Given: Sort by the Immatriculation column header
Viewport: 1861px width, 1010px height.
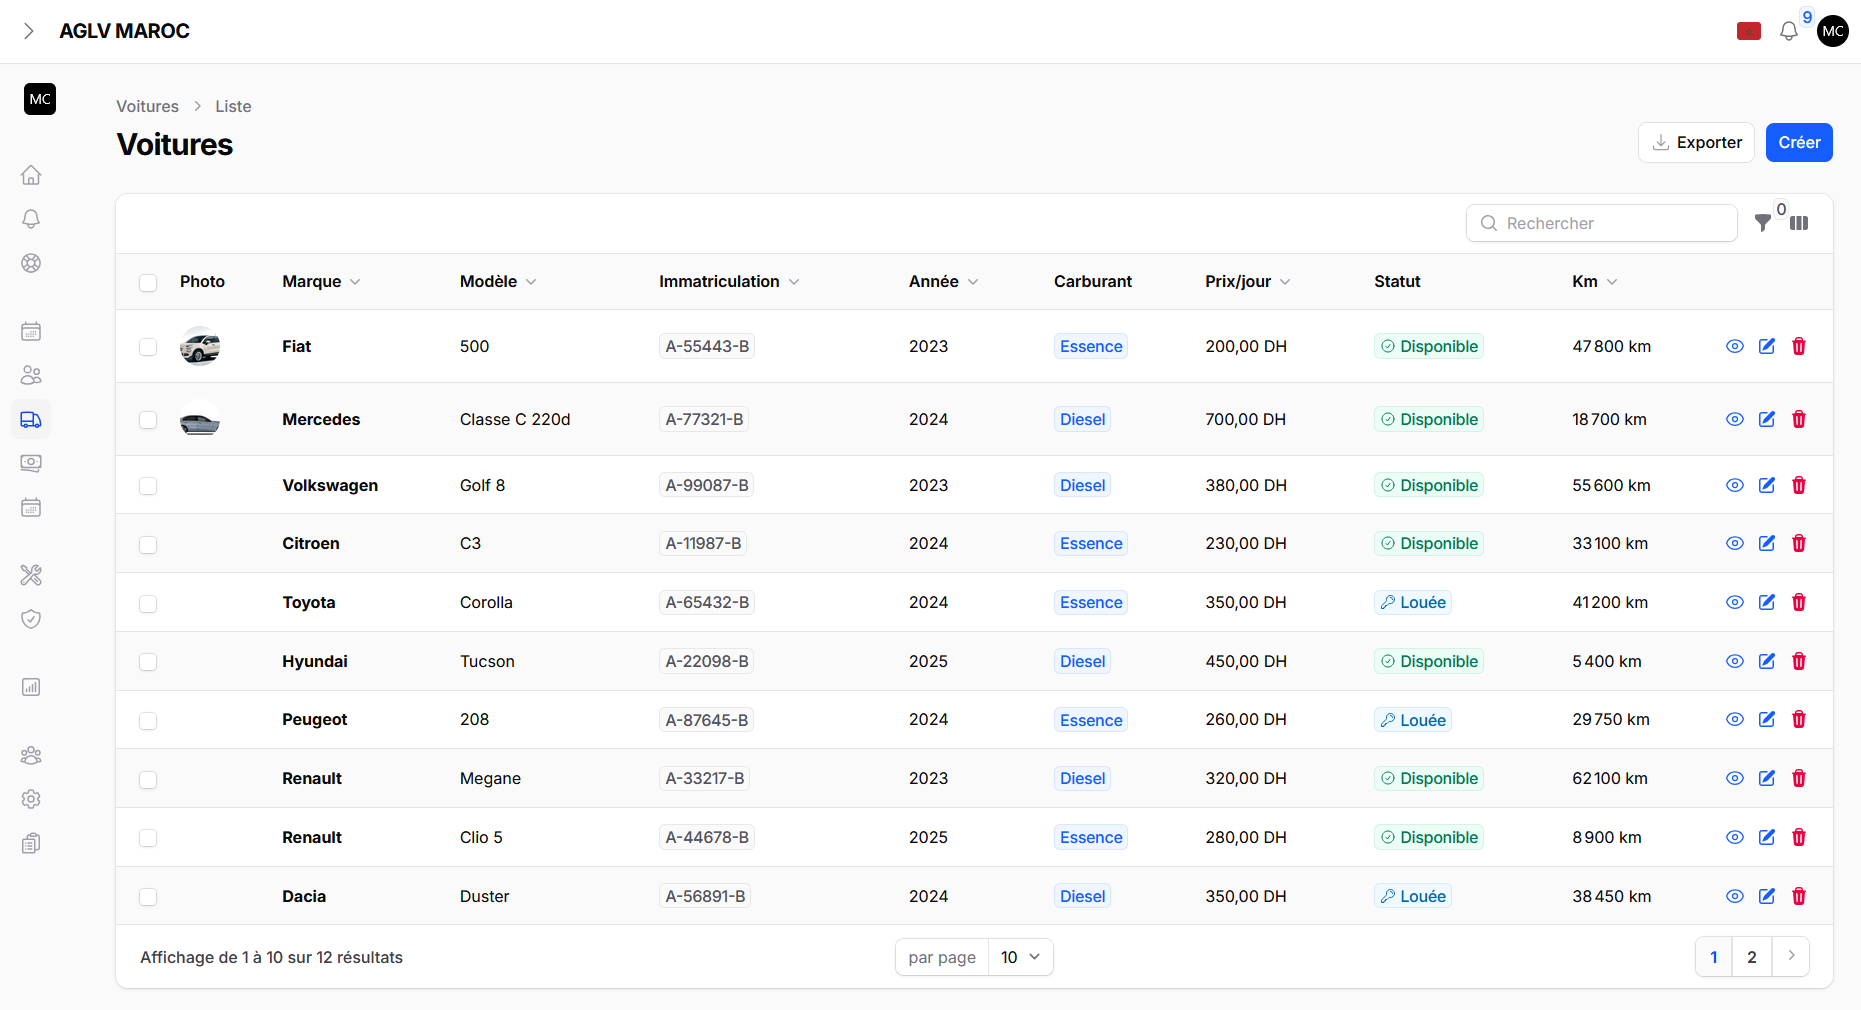Looking at the screenshot, I should click(729, 282).
